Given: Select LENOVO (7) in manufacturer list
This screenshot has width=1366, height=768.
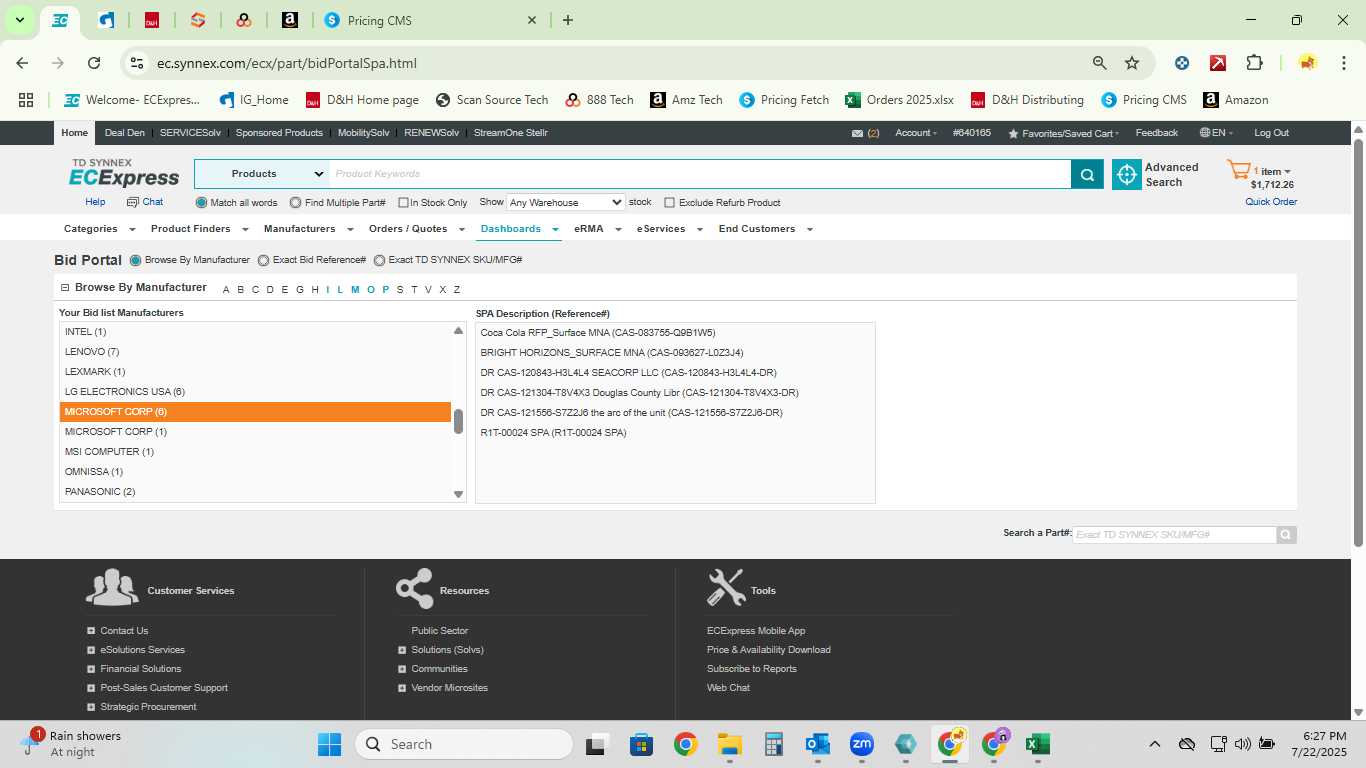Looking at the screenshot, I should [x=255, y=352].
